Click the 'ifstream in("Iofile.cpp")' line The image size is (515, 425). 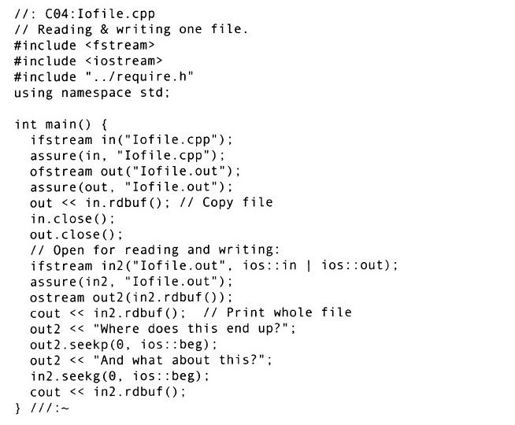(131, 140)
